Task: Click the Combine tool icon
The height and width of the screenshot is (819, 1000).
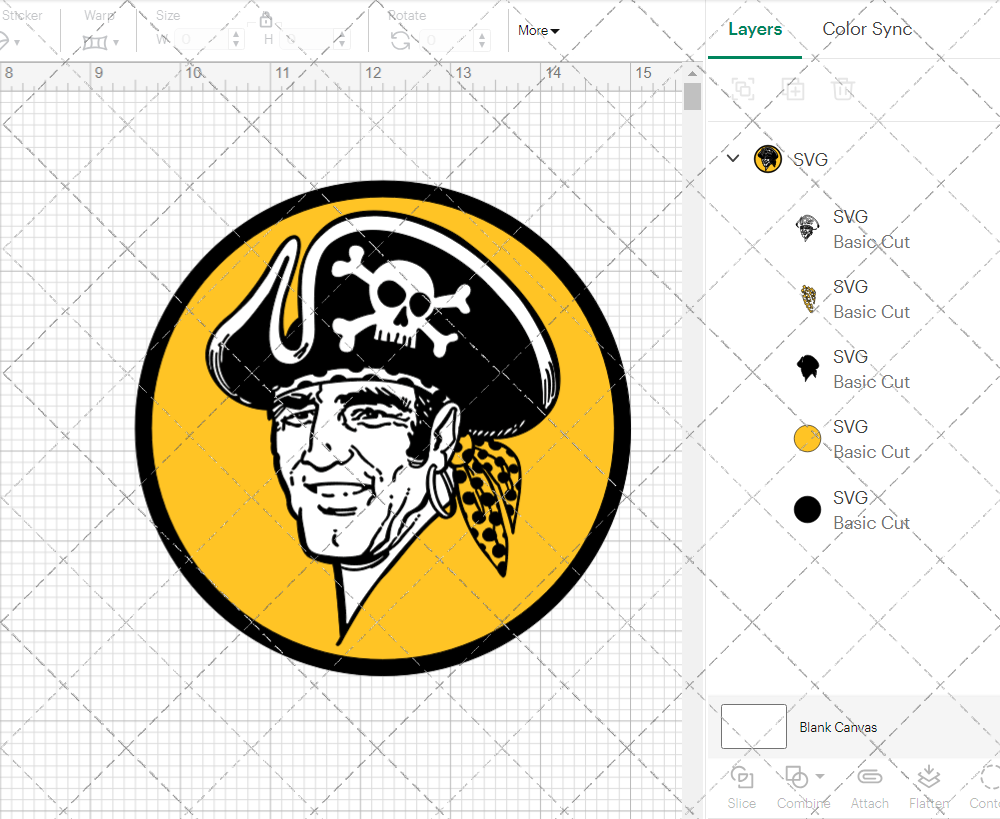Action: 797,778
